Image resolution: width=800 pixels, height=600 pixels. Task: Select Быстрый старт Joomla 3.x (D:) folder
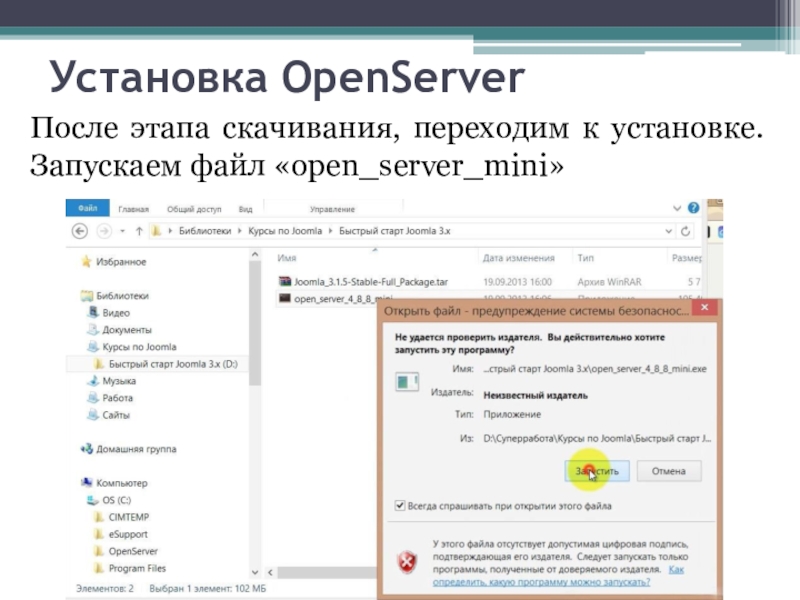173,364
